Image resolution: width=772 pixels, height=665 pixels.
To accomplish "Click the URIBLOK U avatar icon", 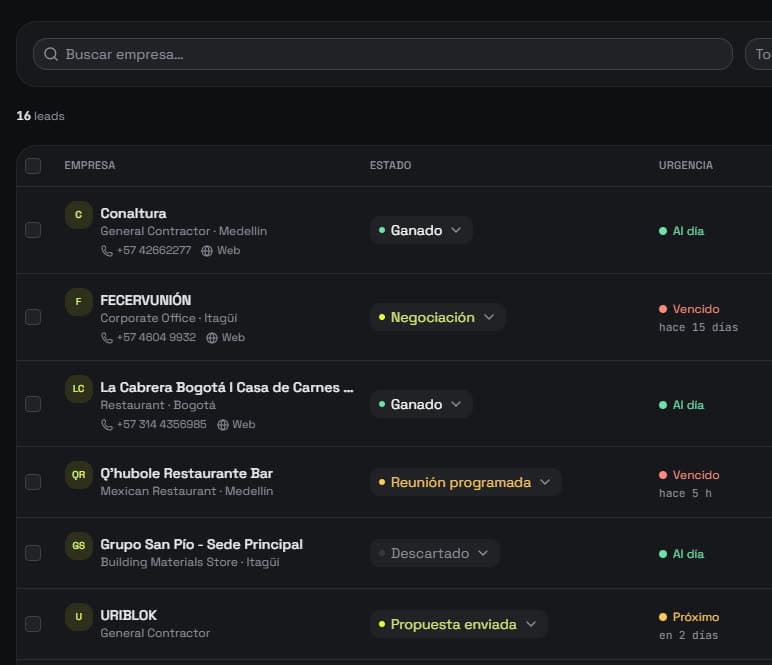I will coord(79,617).
